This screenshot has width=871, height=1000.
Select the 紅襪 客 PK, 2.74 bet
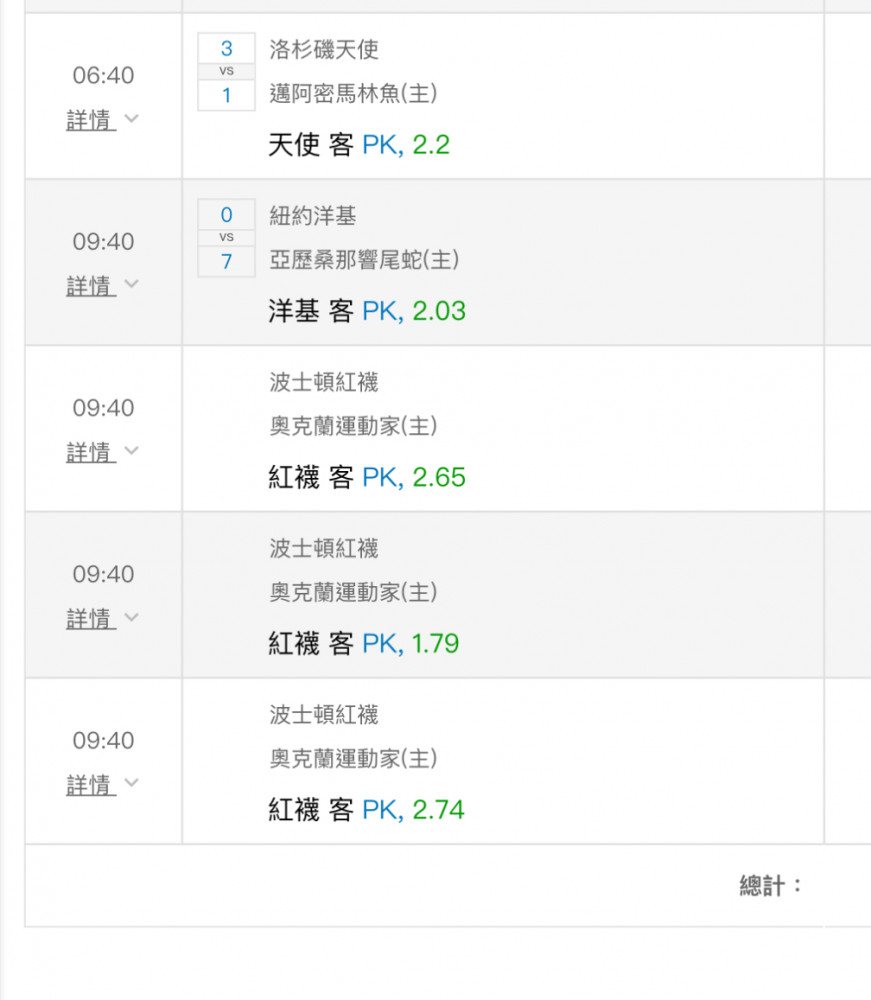367,810
